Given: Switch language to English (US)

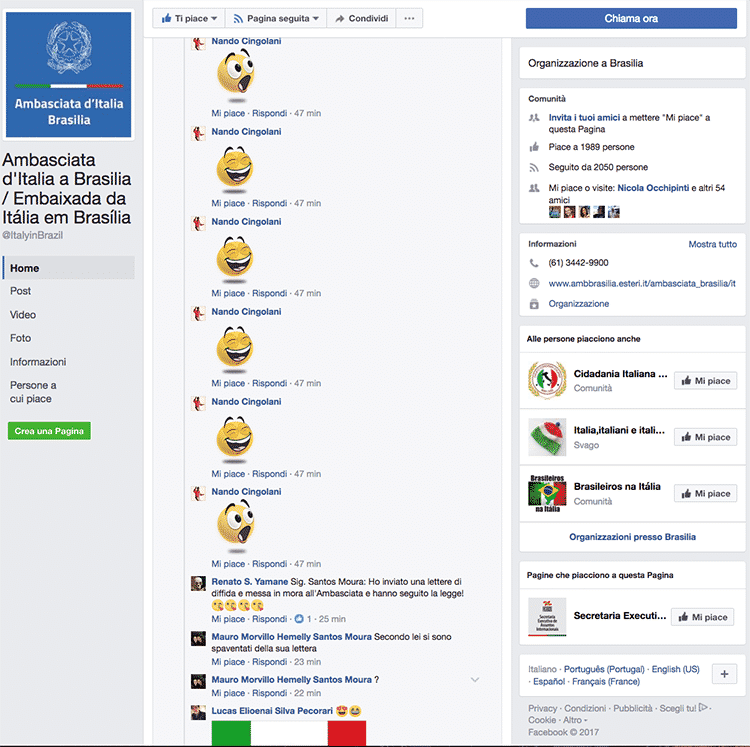Looking at the screenshot, I should 675,669.
